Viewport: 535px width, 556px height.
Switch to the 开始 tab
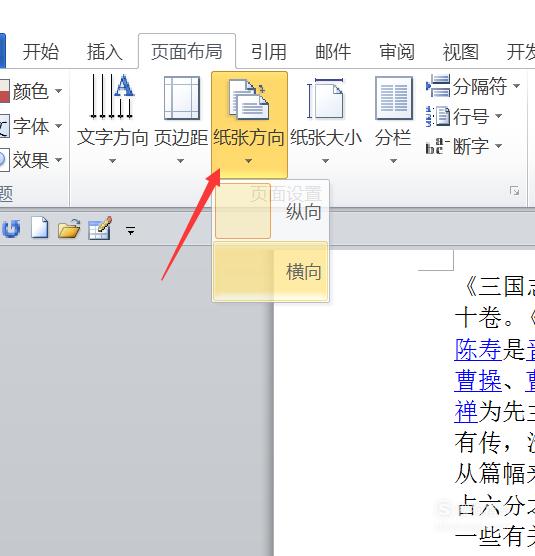[x=40, y=52]
